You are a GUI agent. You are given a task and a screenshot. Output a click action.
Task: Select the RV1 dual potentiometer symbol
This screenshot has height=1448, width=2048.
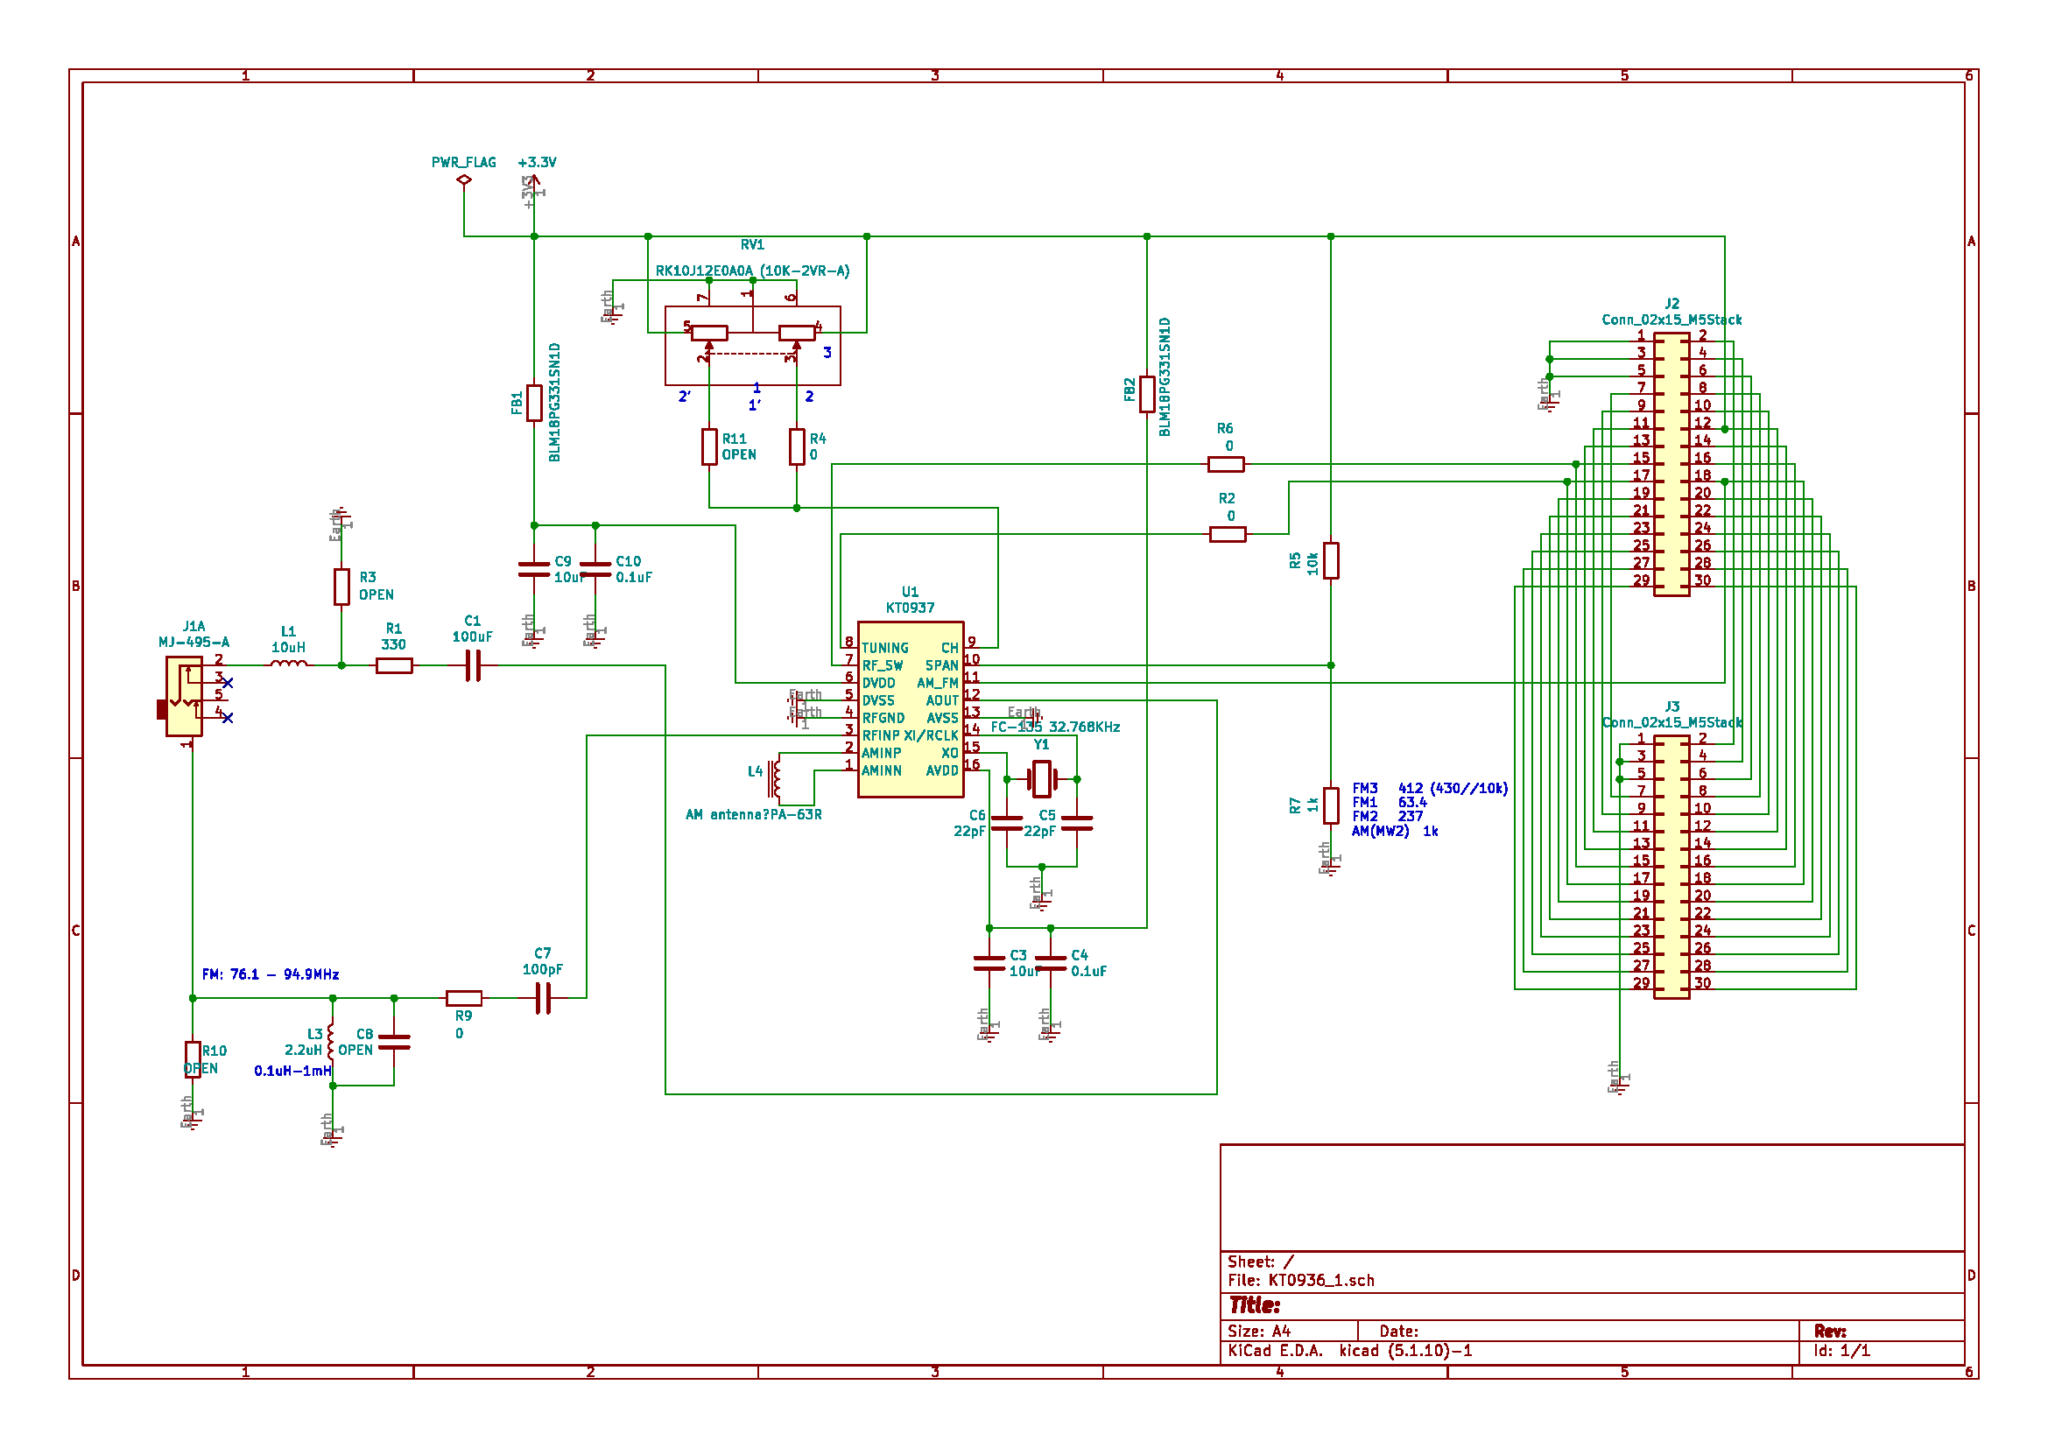pos(753,345)
